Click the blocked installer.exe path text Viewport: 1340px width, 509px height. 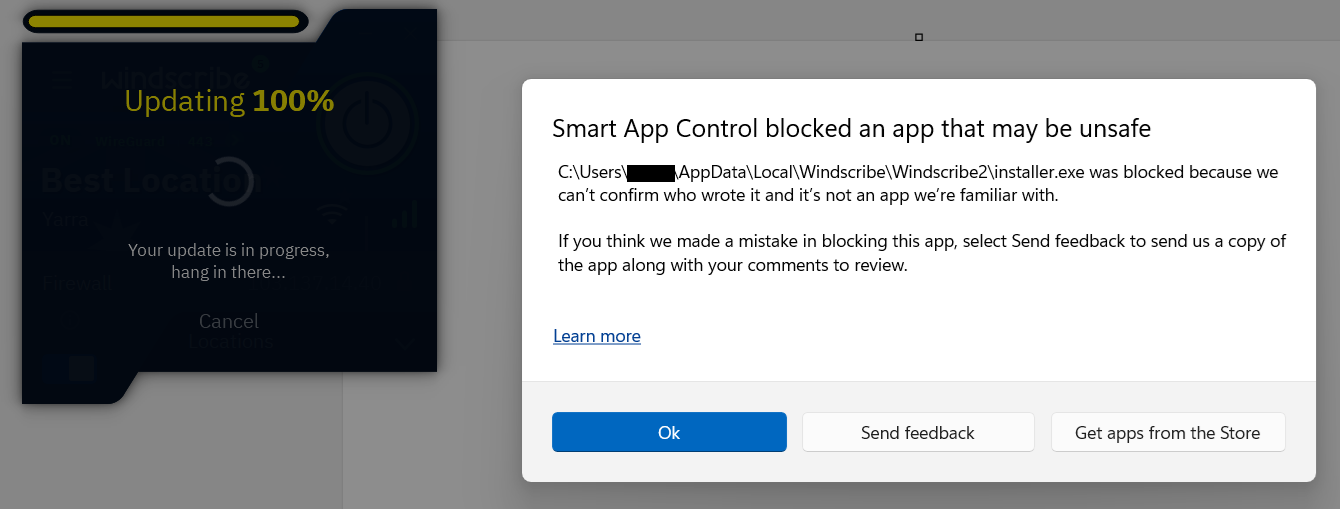pos(917,172)
